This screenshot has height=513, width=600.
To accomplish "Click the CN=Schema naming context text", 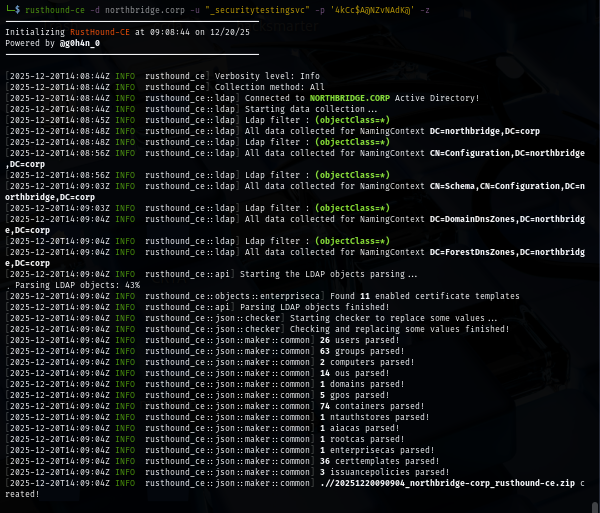I will (507, 186).
